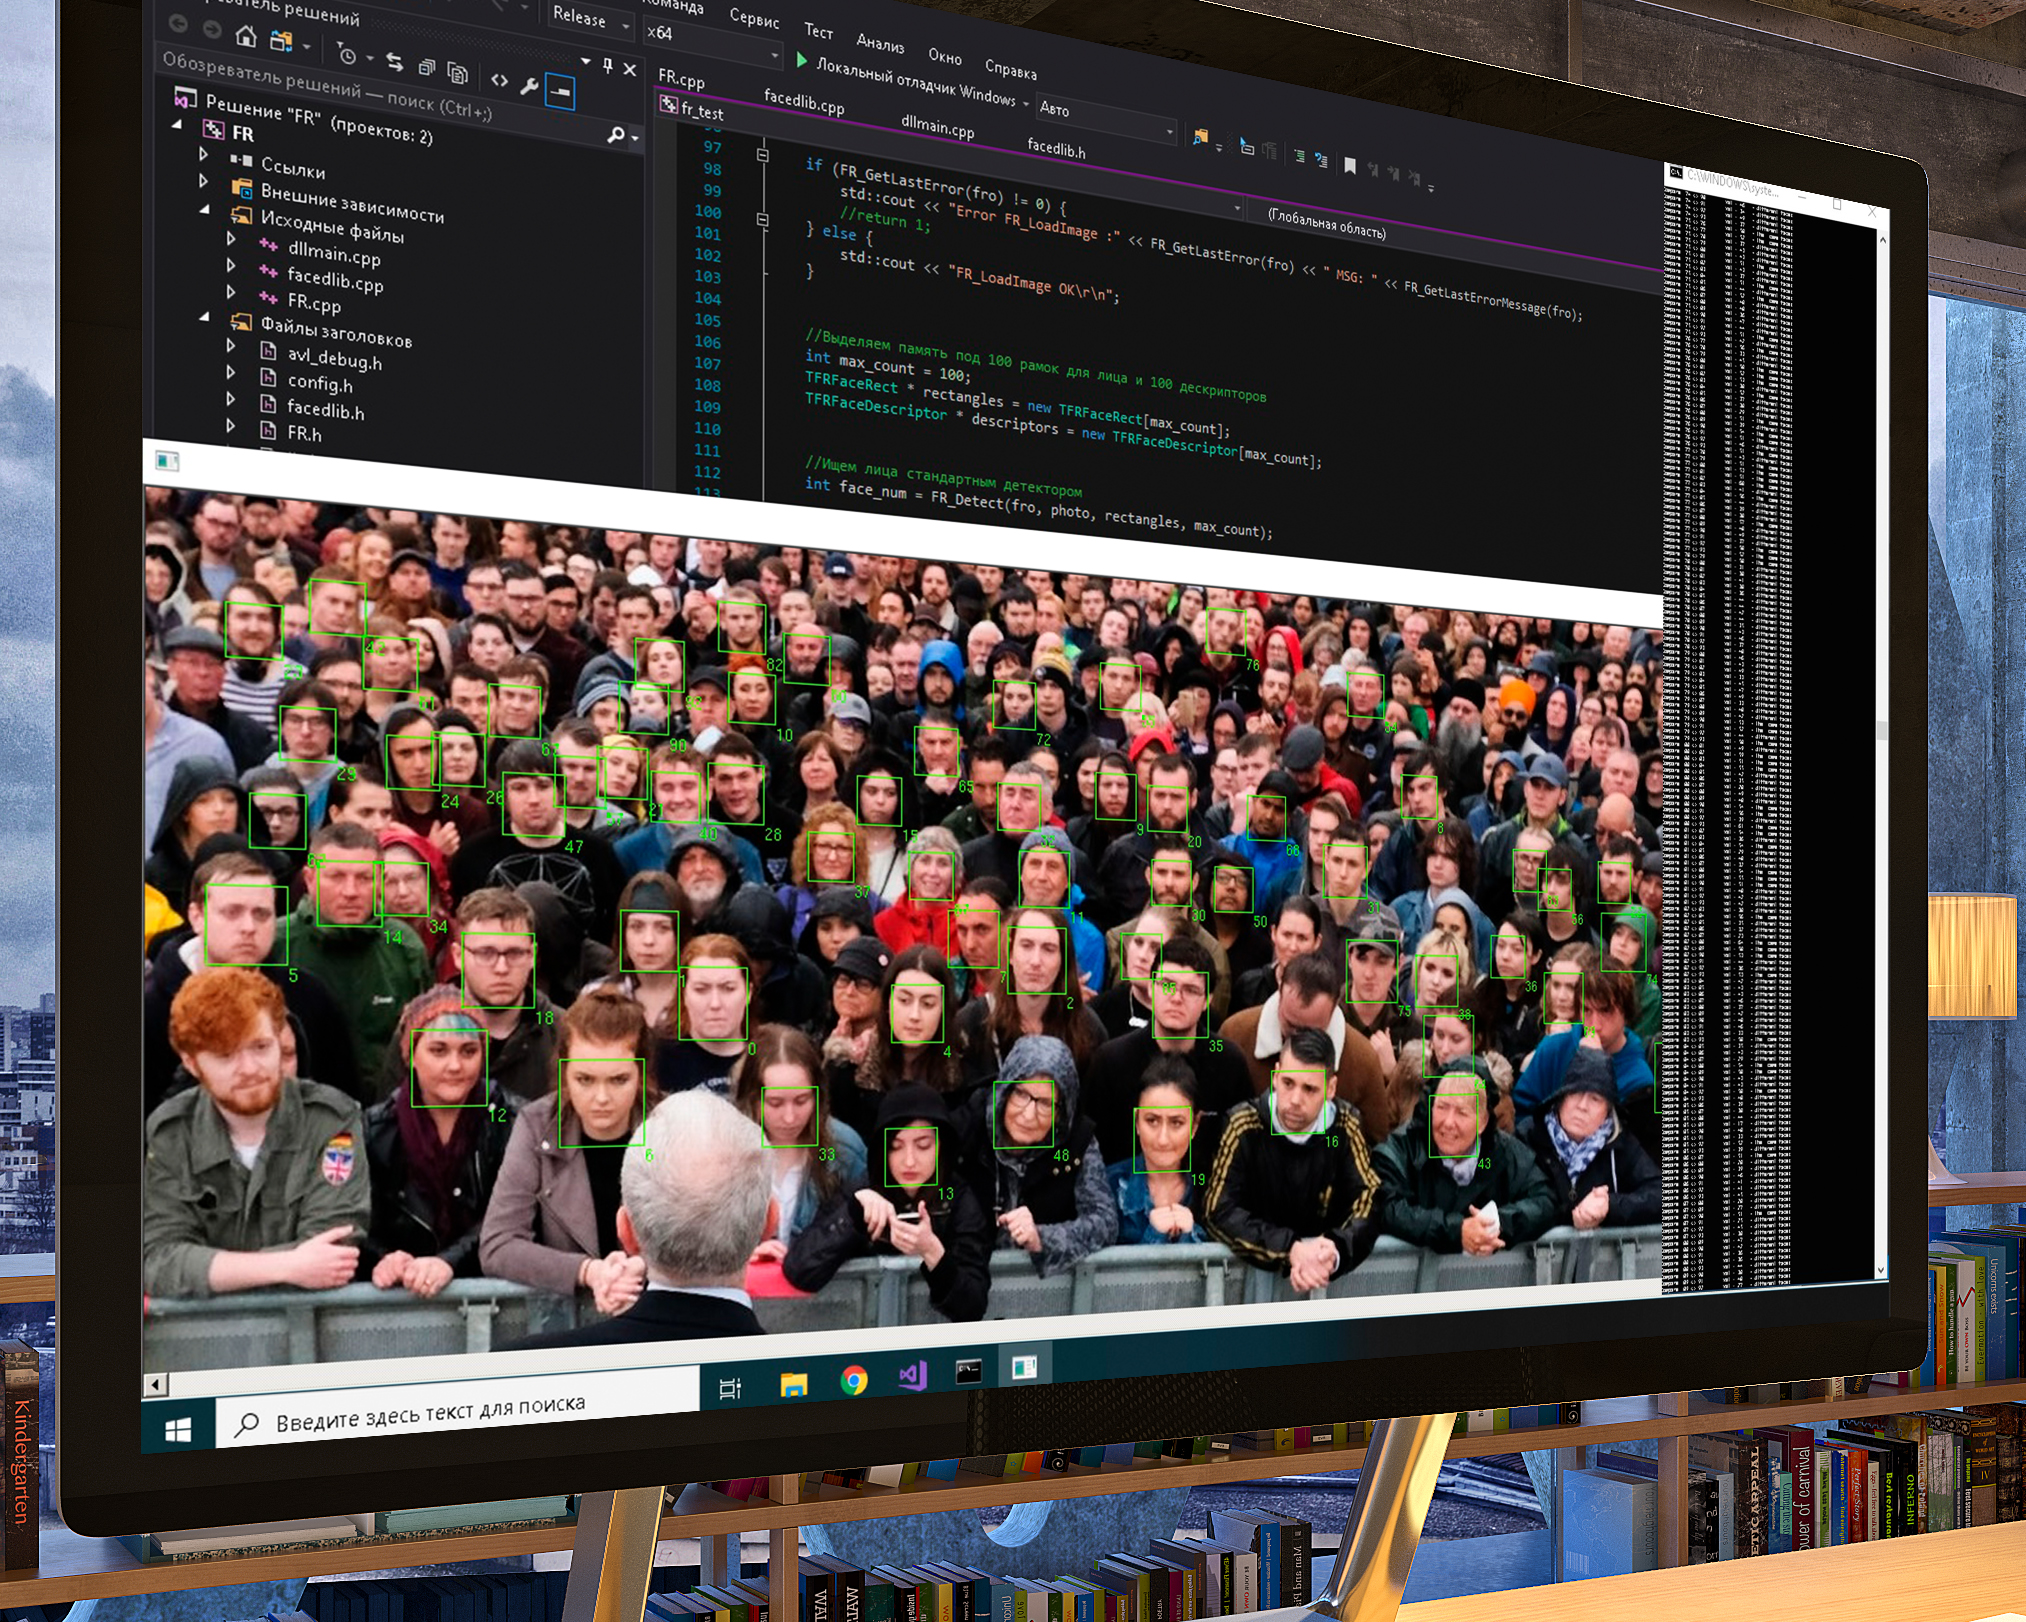Open Visual Studio from the taskbar

pos(913,1376)
